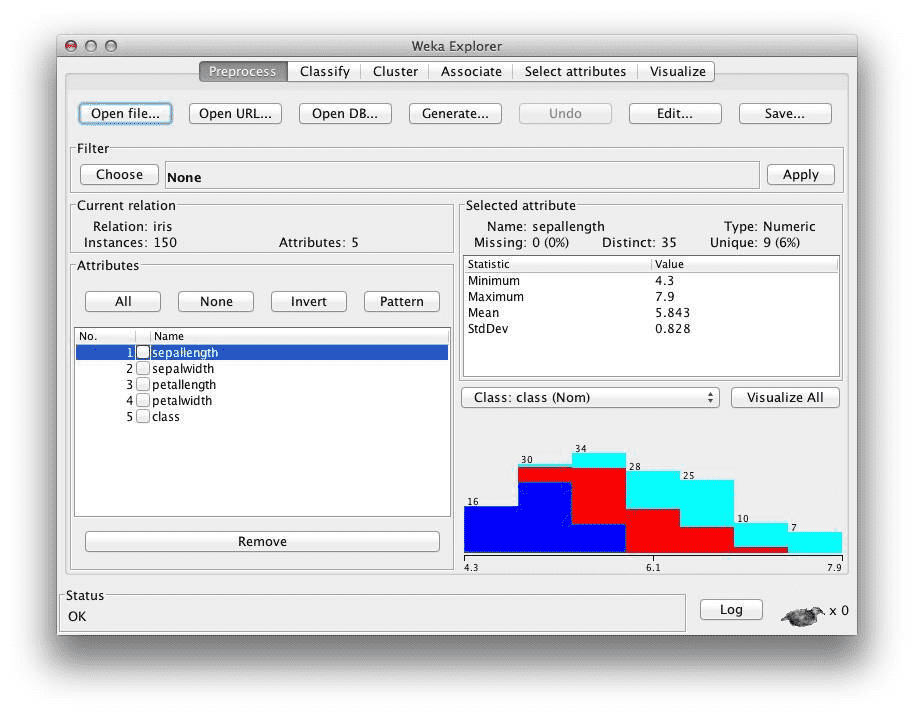914x714 pixels.
Task: Go to the Visualize tab
Action: 677,72
